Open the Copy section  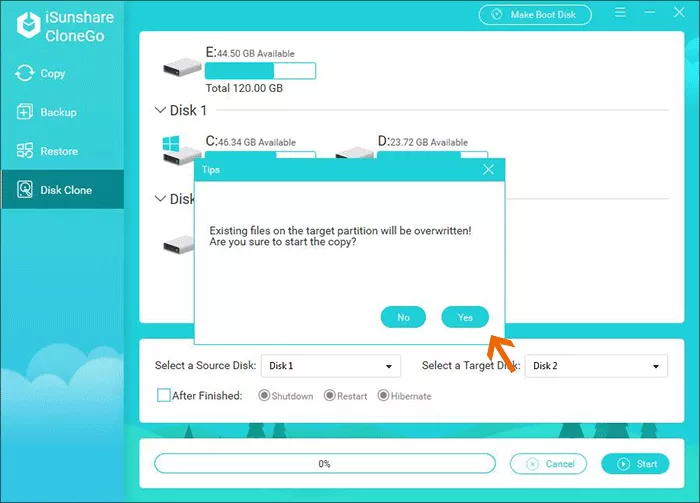[x=62, y=73]
